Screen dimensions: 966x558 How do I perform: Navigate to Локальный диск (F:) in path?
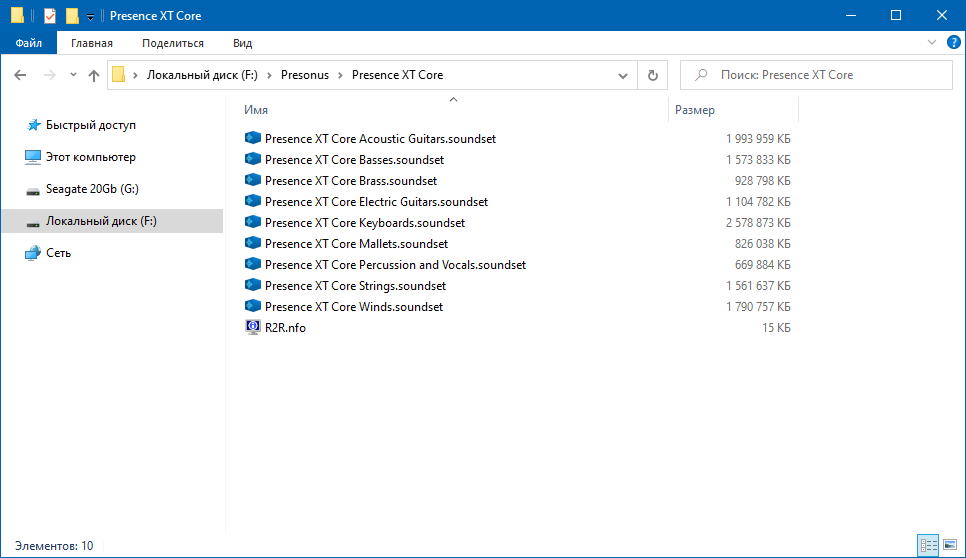click(x=202, y=75)
